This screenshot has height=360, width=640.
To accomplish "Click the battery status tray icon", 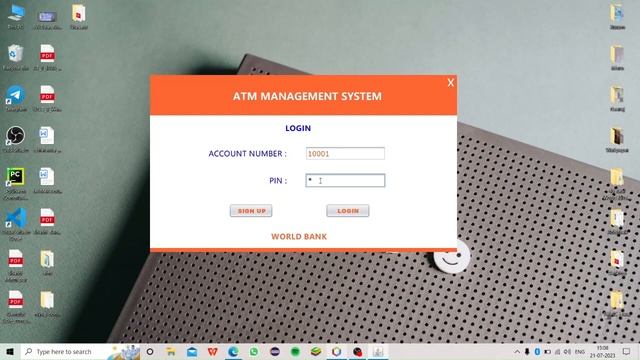I will pos(547,351).
